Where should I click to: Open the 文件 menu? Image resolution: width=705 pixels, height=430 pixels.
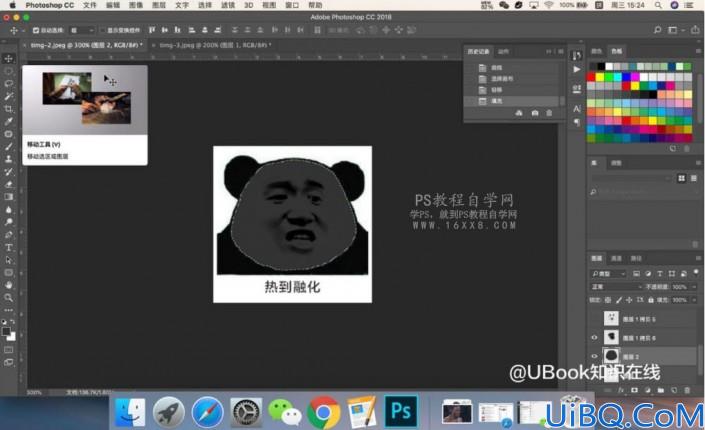click(x=89, y=5)
